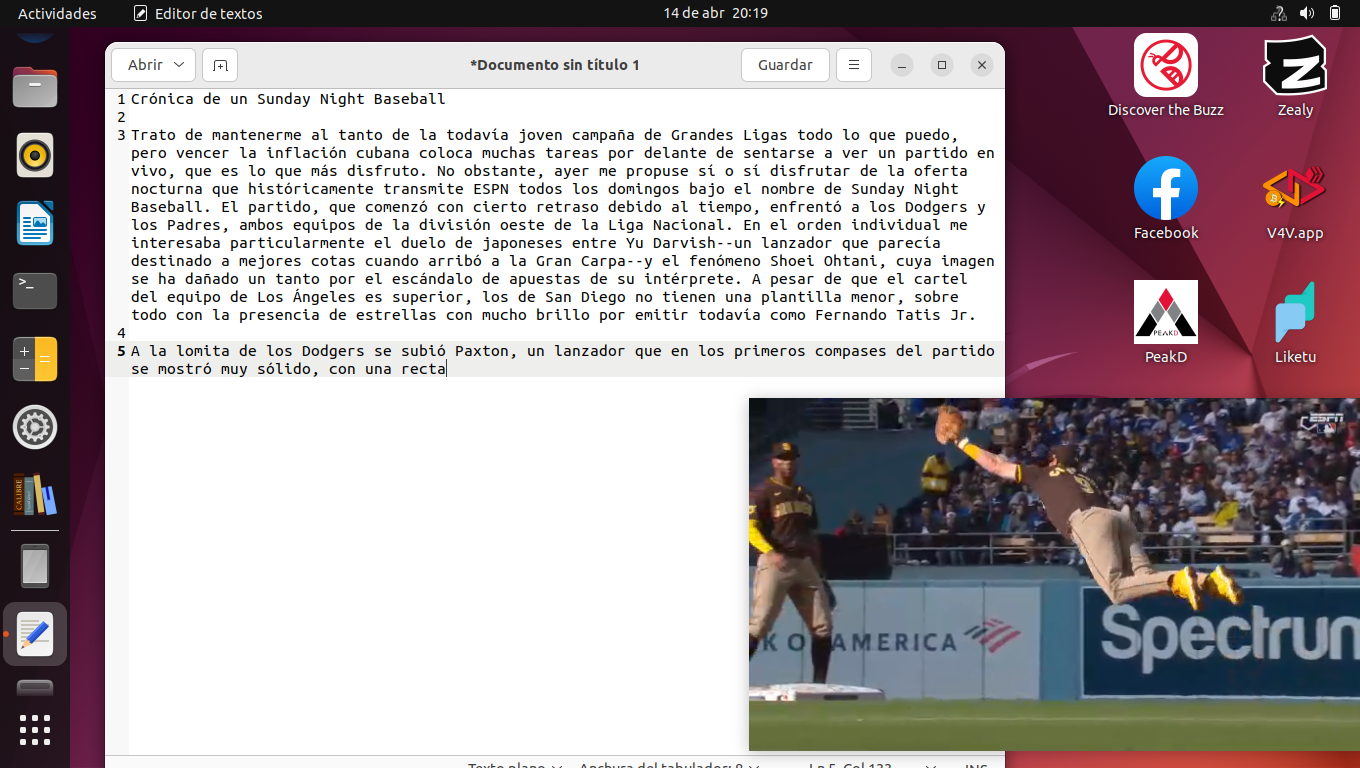Image resolution: width=1360 pixels, height=768 pixels.
Task: Minimize the text editor window
Action: point(902,65)
